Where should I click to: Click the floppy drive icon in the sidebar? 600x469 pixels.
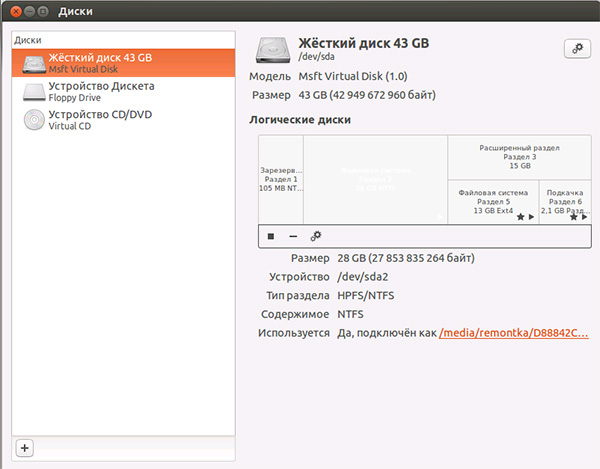coord(34,92)
